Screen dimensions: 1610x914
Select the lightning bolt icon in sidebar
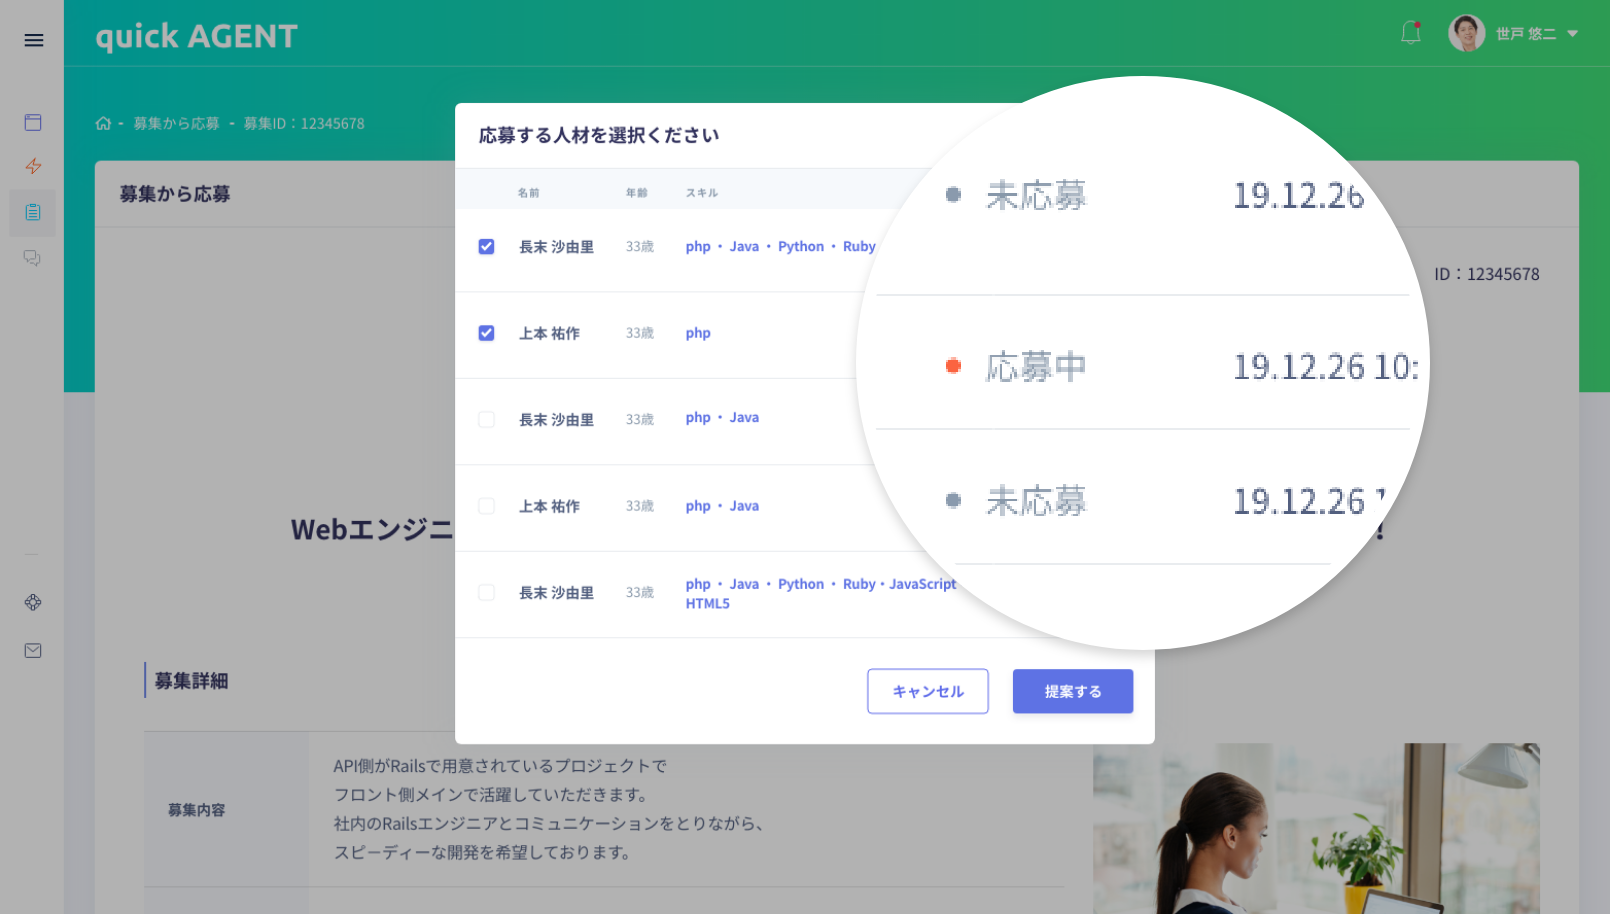(x=33, y=167)
